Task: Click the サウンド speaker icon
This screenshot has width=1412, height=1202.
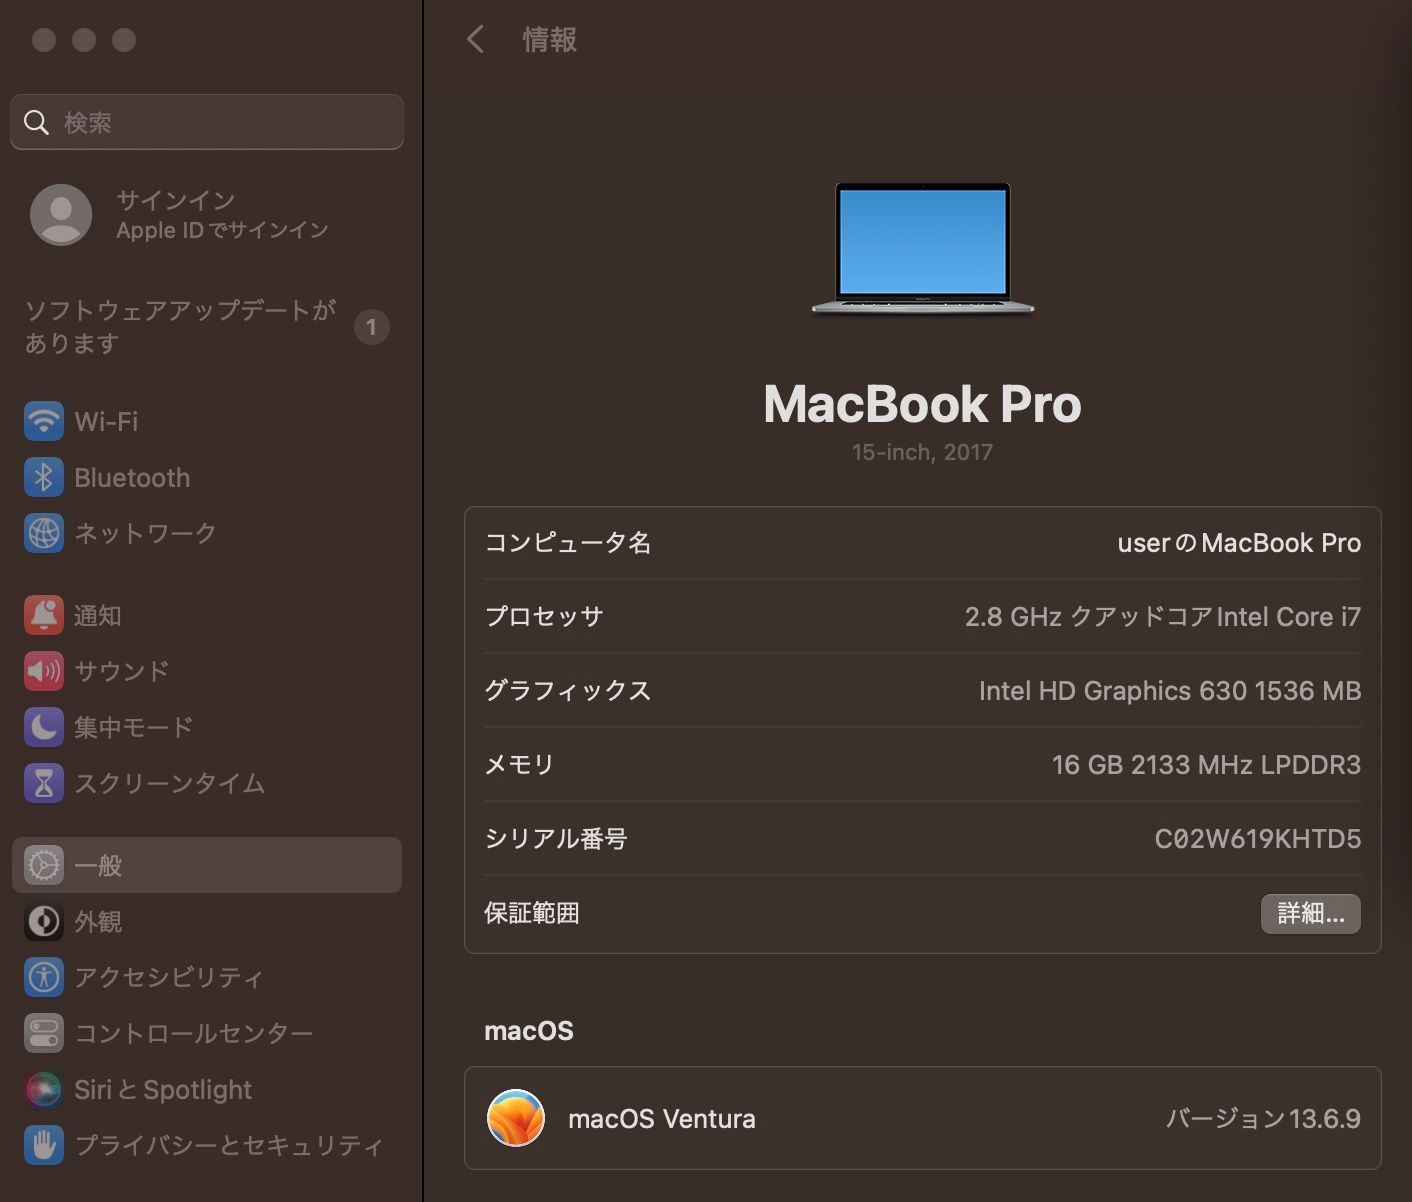Action: (43, 671)
